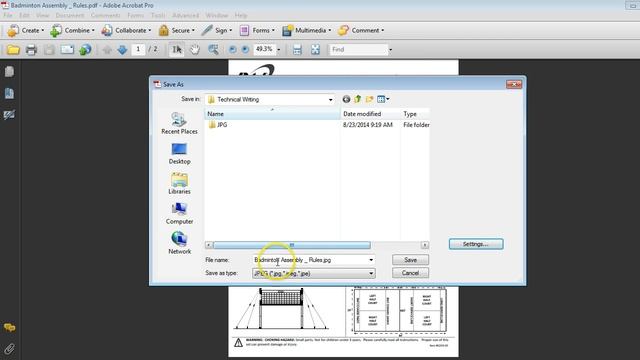The width and height of the screenshot is (640, 360).
Task: Select Recent Places in Save As sidebar
Action: tap(179, 124)
